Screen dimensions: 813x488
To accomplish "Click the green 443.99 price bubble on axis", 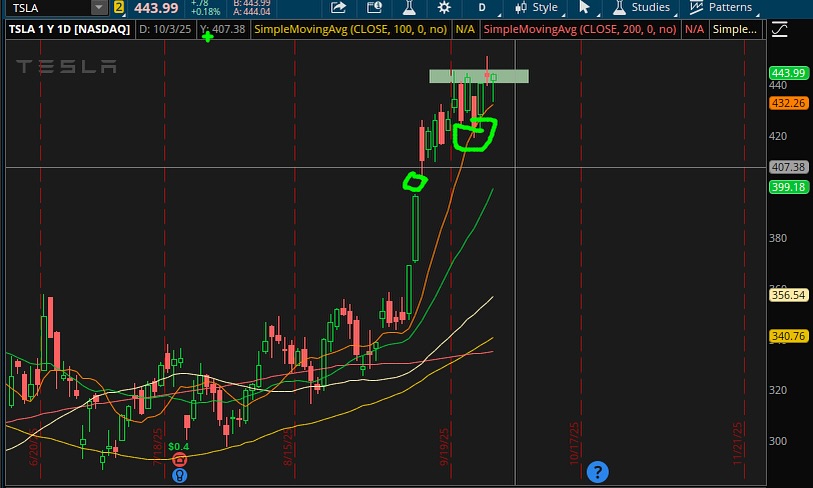I will [788, 73].
